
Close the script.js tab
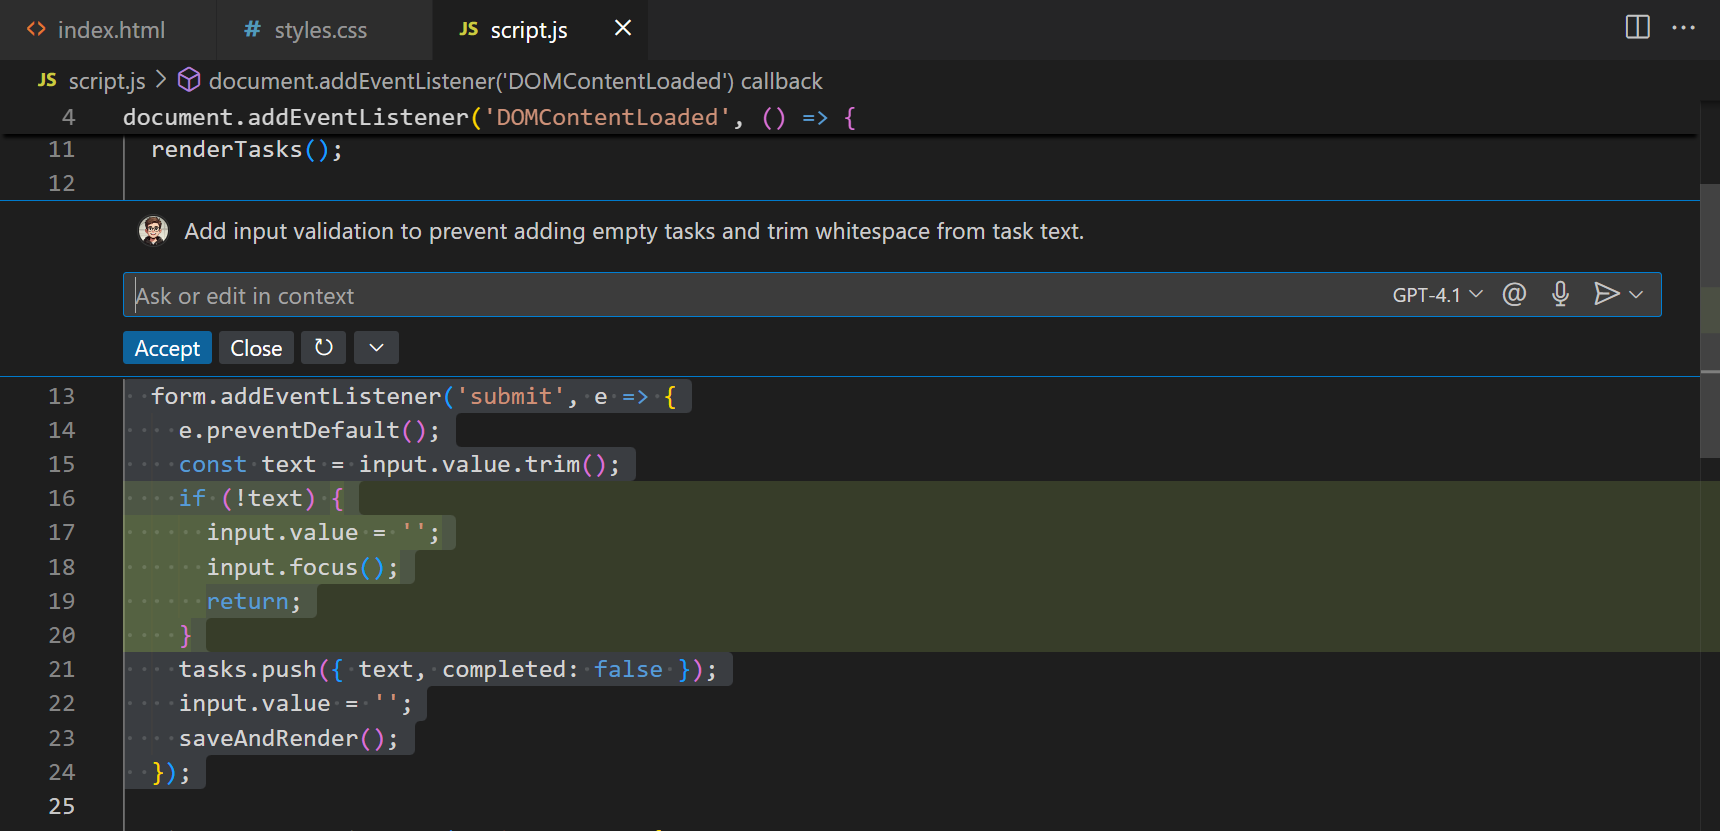click(622, 28)
